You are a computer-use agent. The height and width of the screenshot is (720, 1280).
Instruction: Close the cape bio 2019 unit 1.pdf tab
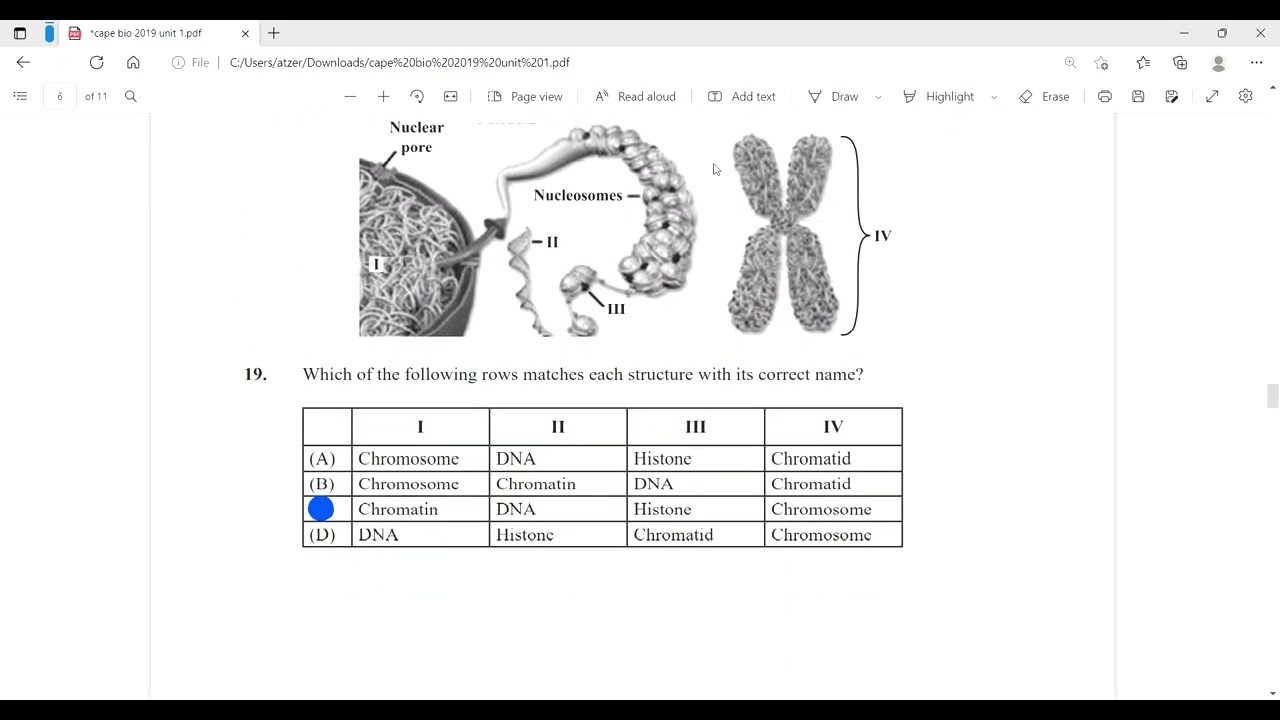[x=245, y=33]
